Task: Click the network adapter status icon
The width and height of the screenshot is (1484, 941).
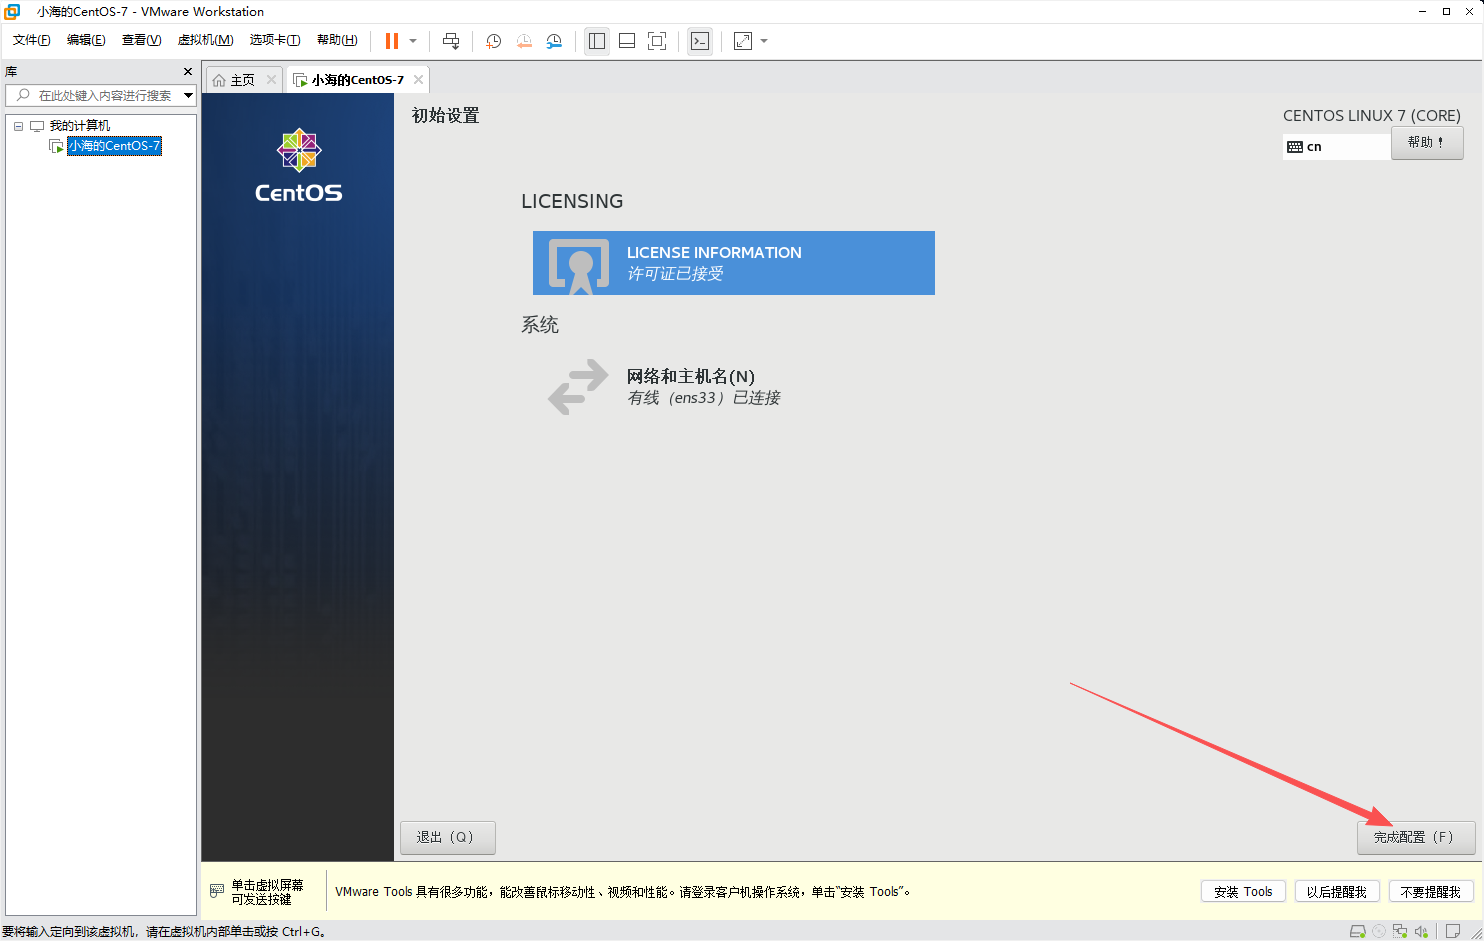Action: tap(1400, 932)
